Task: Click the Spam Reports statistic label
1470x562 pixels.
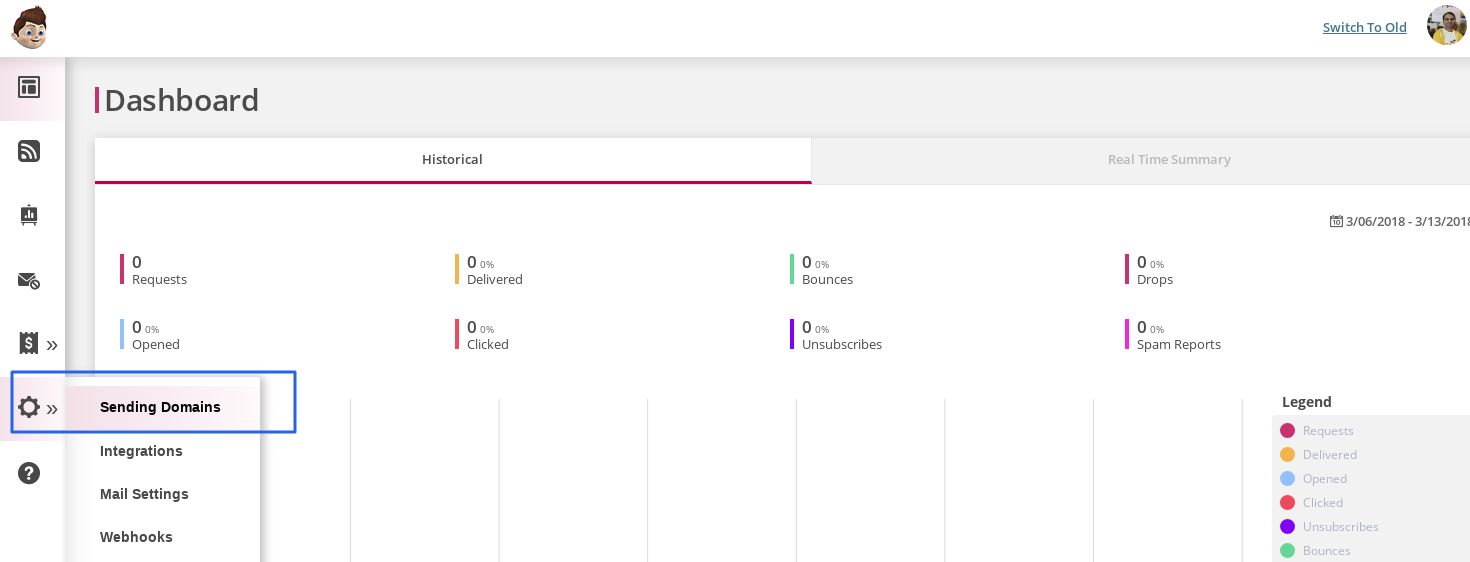Action: 1179,345
